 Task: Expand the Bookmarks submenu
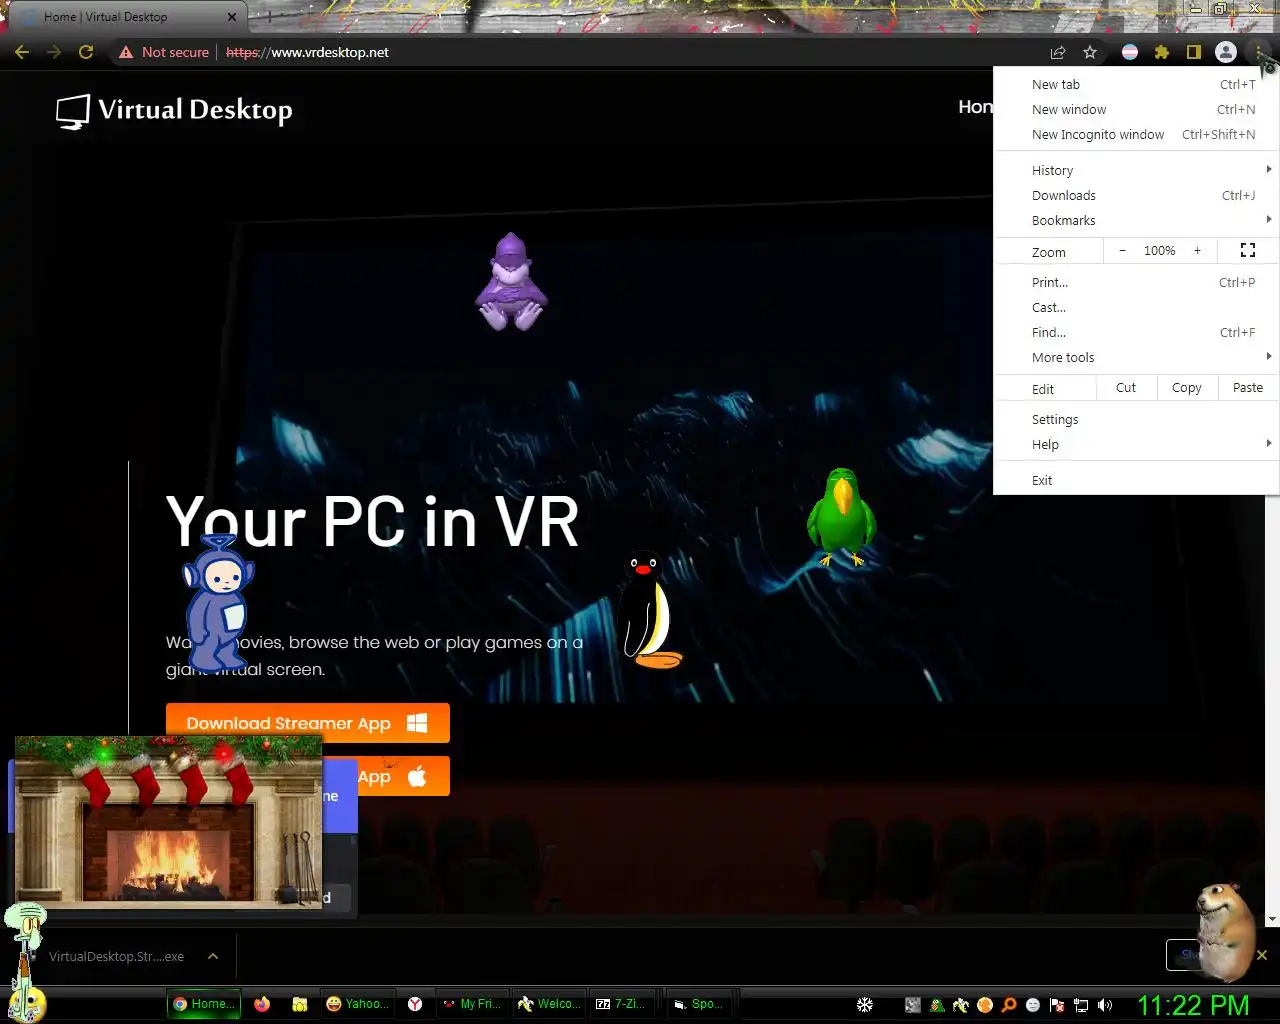point(1137,221)
